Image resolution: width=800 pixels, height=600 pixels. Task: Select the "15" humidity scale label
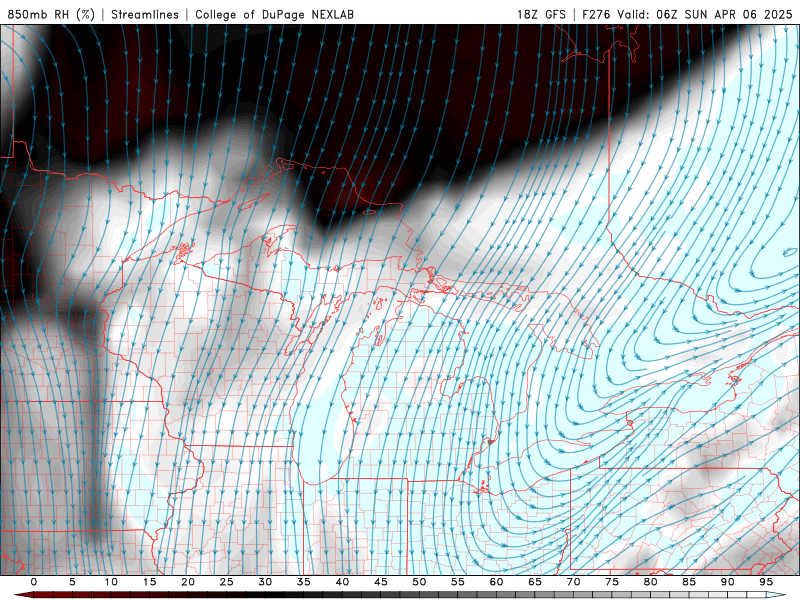[149, 582]
